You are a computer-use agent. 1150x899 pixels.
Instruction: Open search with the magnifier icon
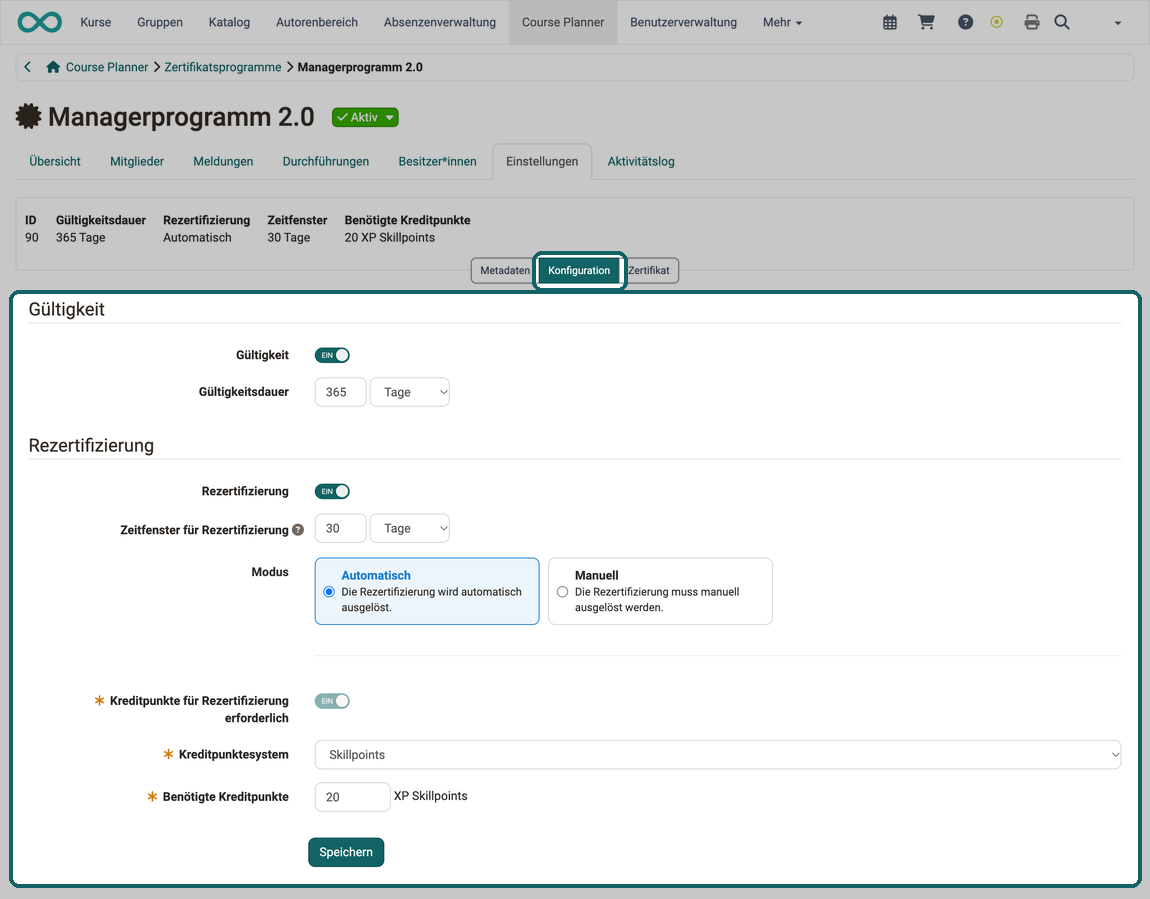[1062, 22]
